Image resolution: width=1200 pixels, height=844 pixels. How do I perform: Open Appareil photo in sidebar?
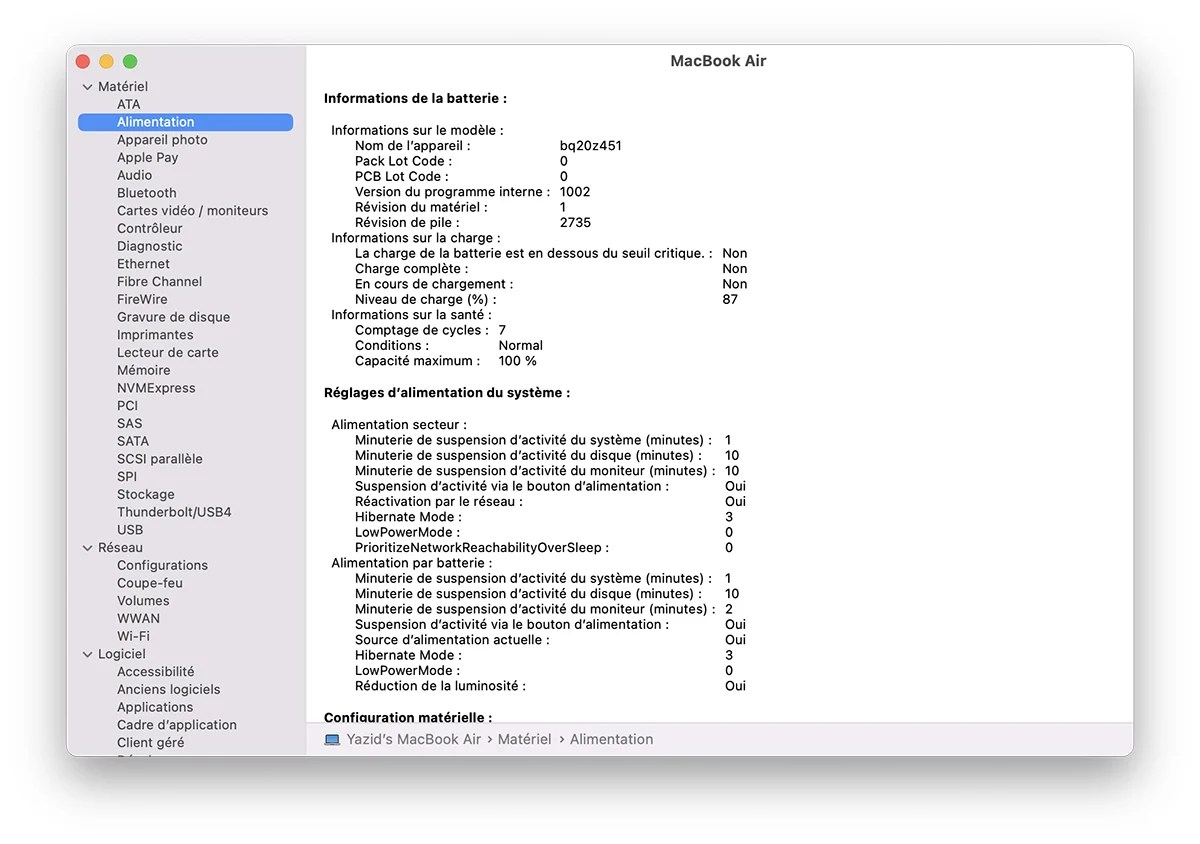coord(162,140)
